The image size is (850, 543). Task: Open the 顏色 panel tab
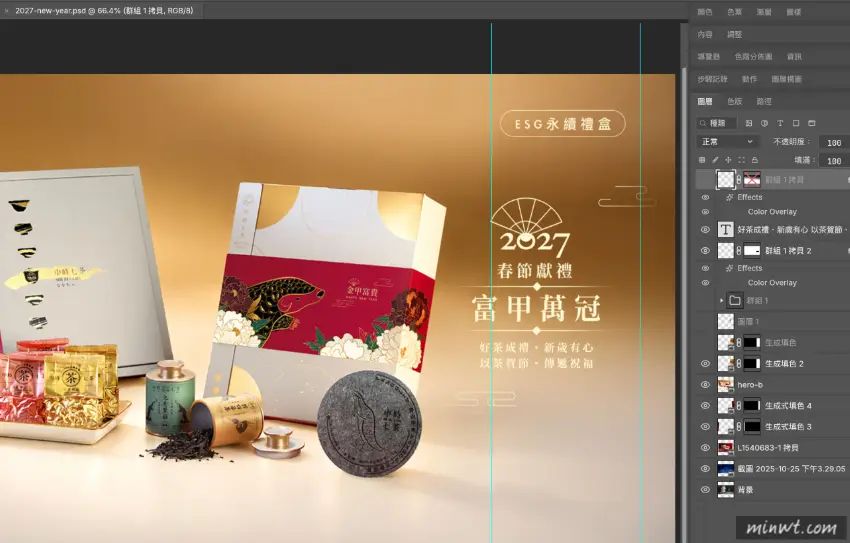tap(705, 12)
